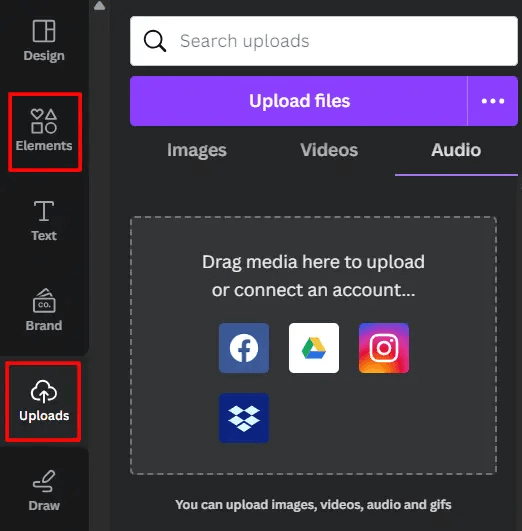Open the Upload files more options menu

coord(493,101)
